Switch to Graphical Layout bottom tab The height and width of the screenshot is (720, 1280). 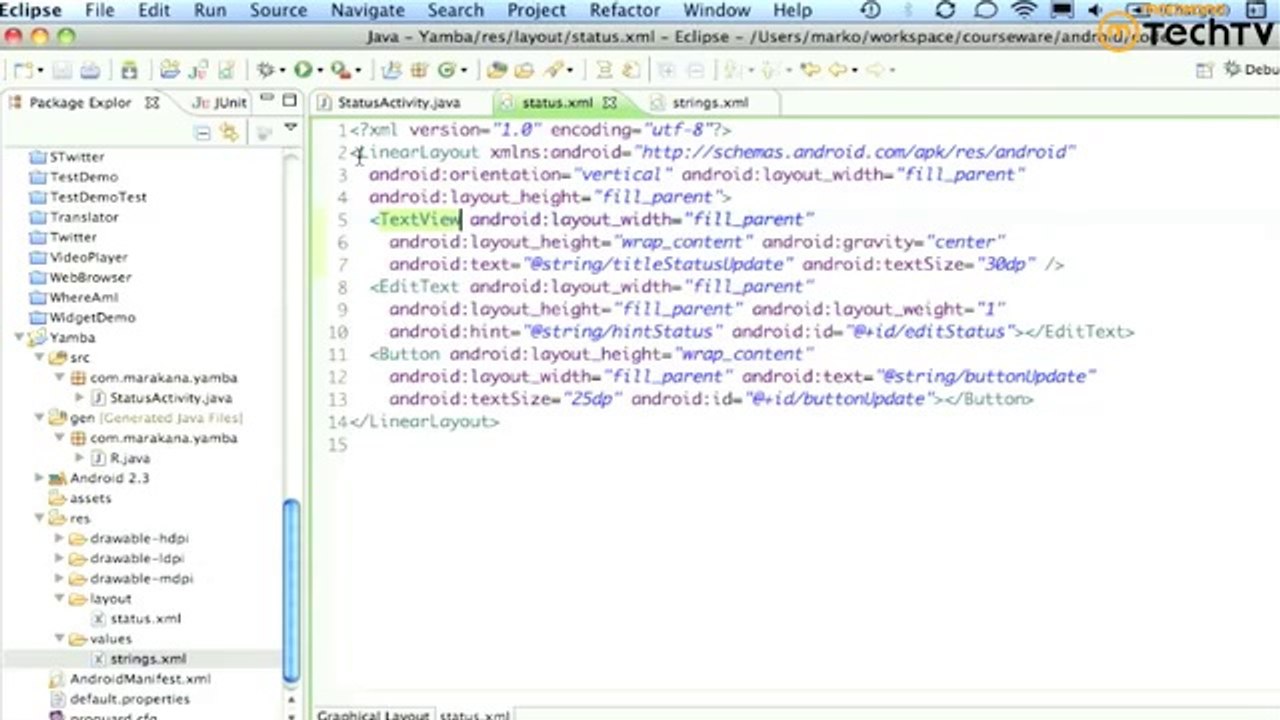click(372, 714)
